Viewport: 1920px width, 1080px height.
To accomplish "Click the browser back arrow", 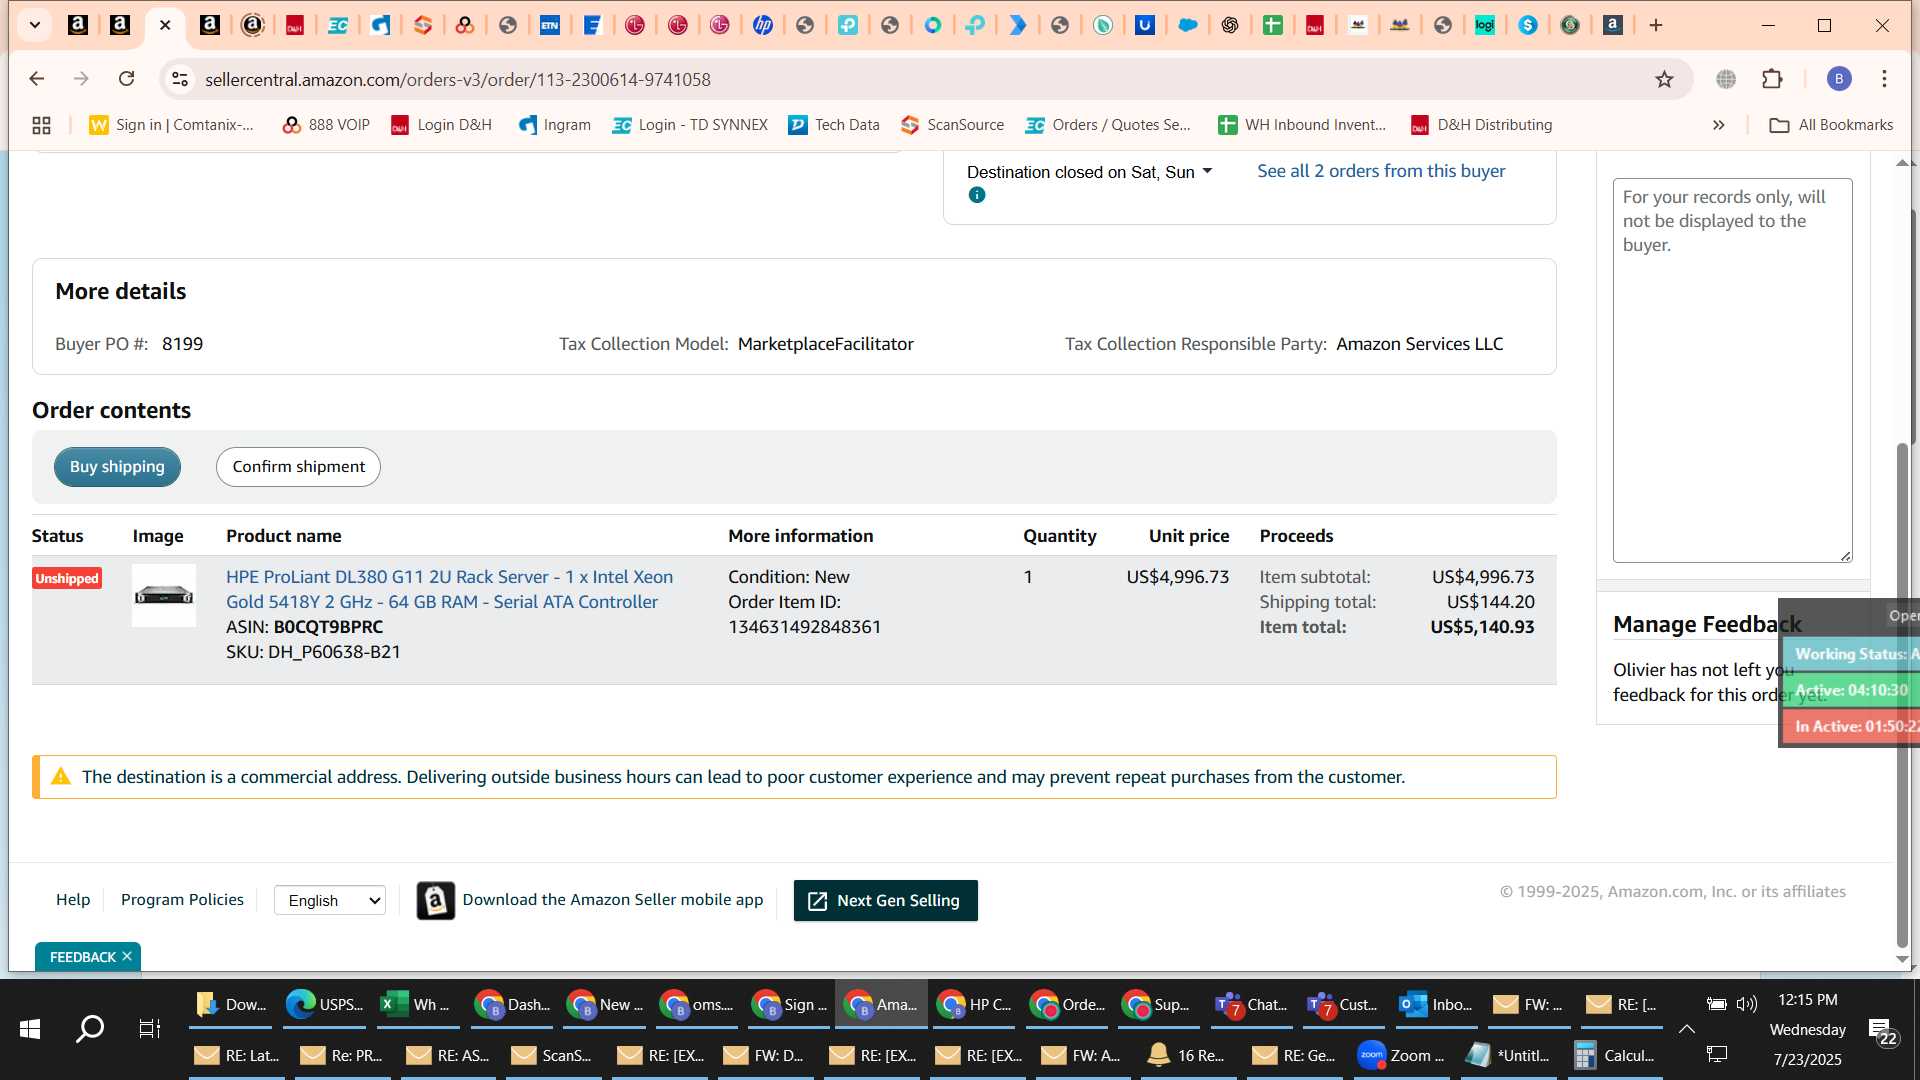I will [x=37, y=79].
